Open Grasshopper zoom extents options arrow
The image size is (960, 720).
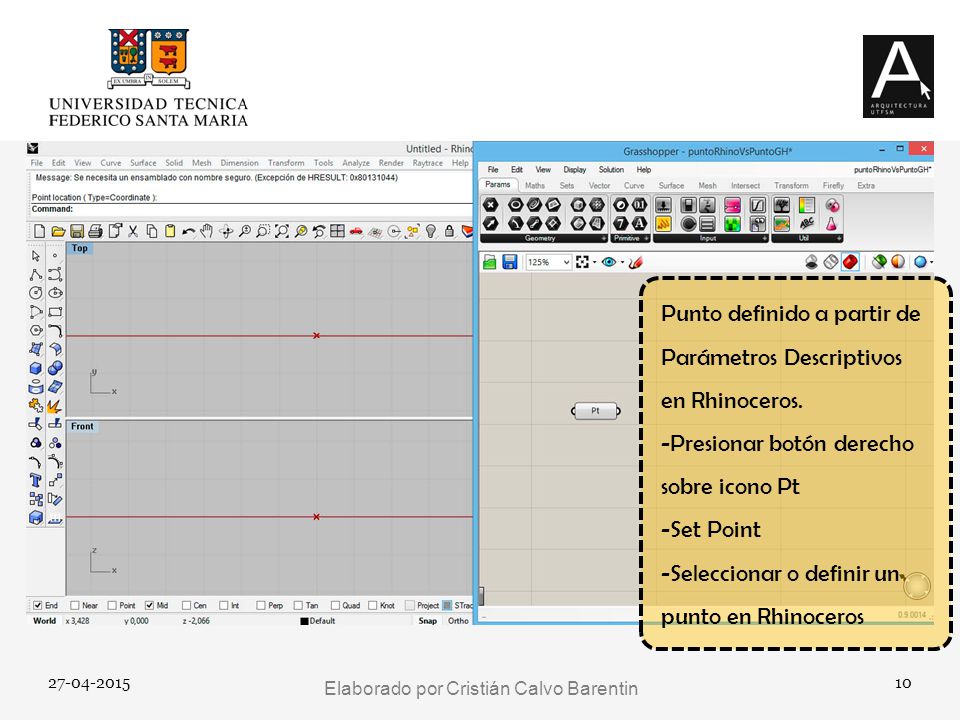click(594, 263)
